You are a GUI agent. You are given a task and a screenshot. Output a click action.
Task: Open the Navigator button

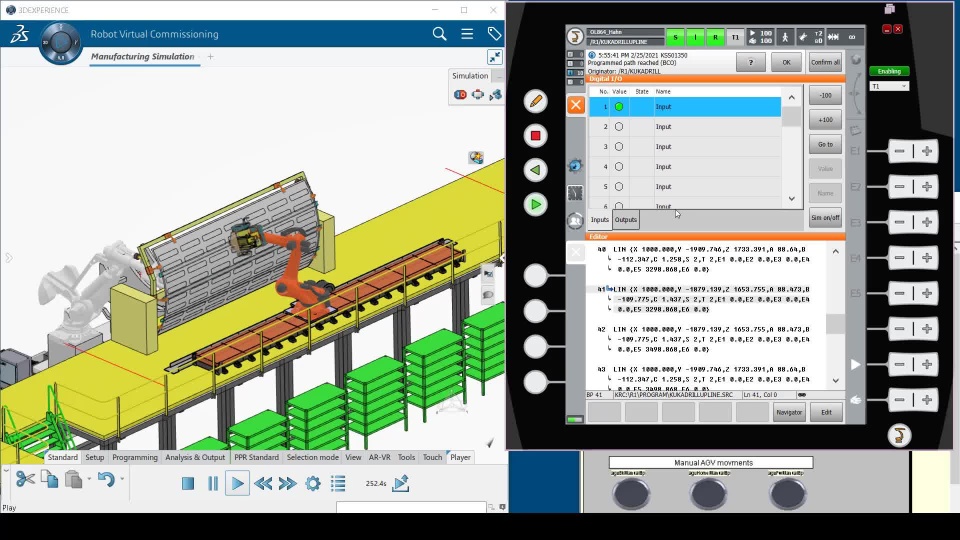[x=789, y=413]
